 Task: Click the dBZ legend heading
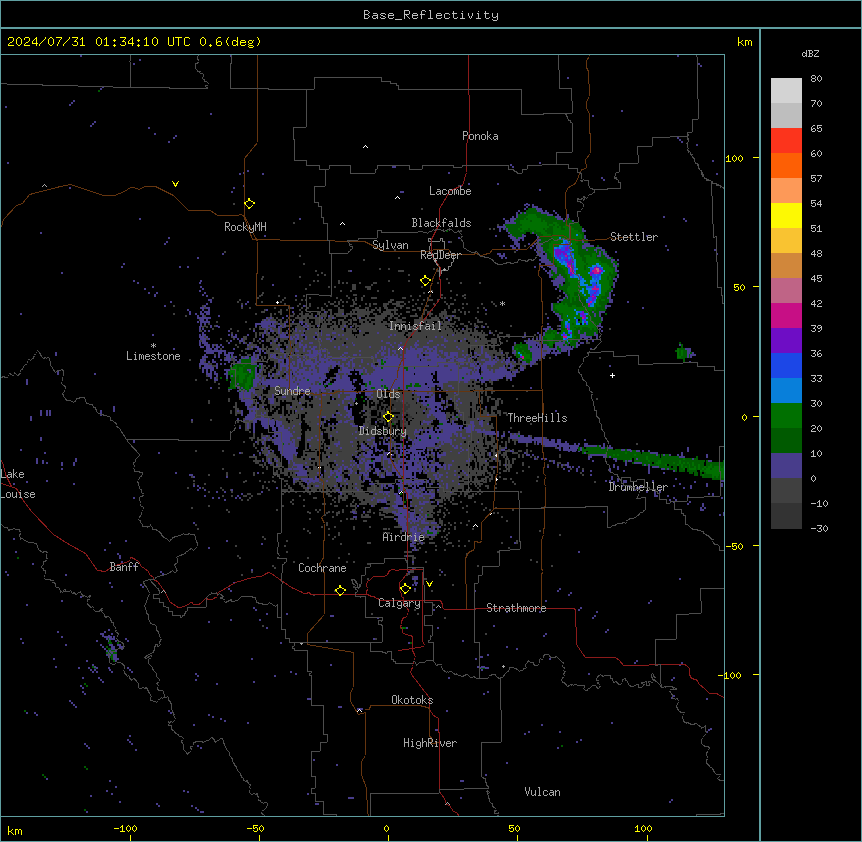810,53
